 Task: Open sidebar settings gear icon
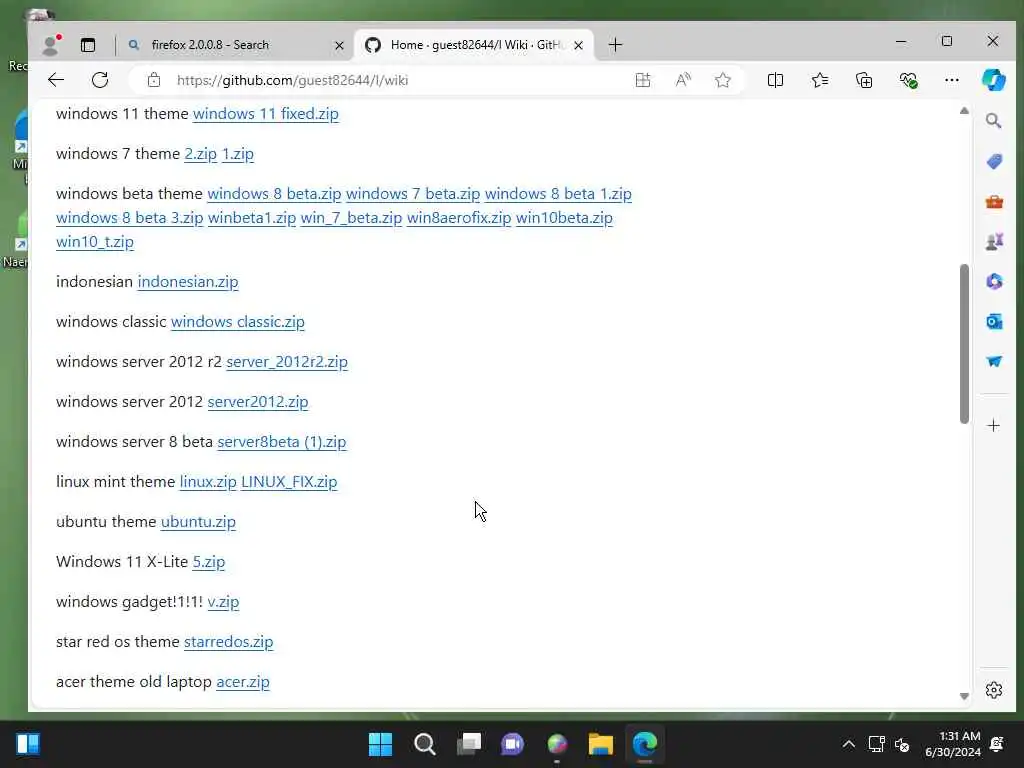click(x=994, y=690)
